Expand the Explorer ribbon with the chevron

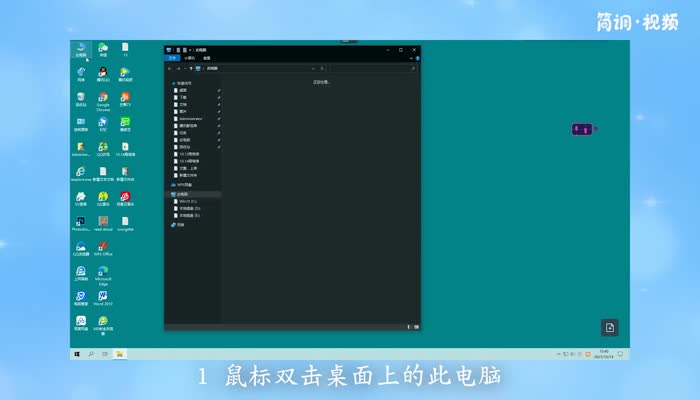[x=411, y=58]
